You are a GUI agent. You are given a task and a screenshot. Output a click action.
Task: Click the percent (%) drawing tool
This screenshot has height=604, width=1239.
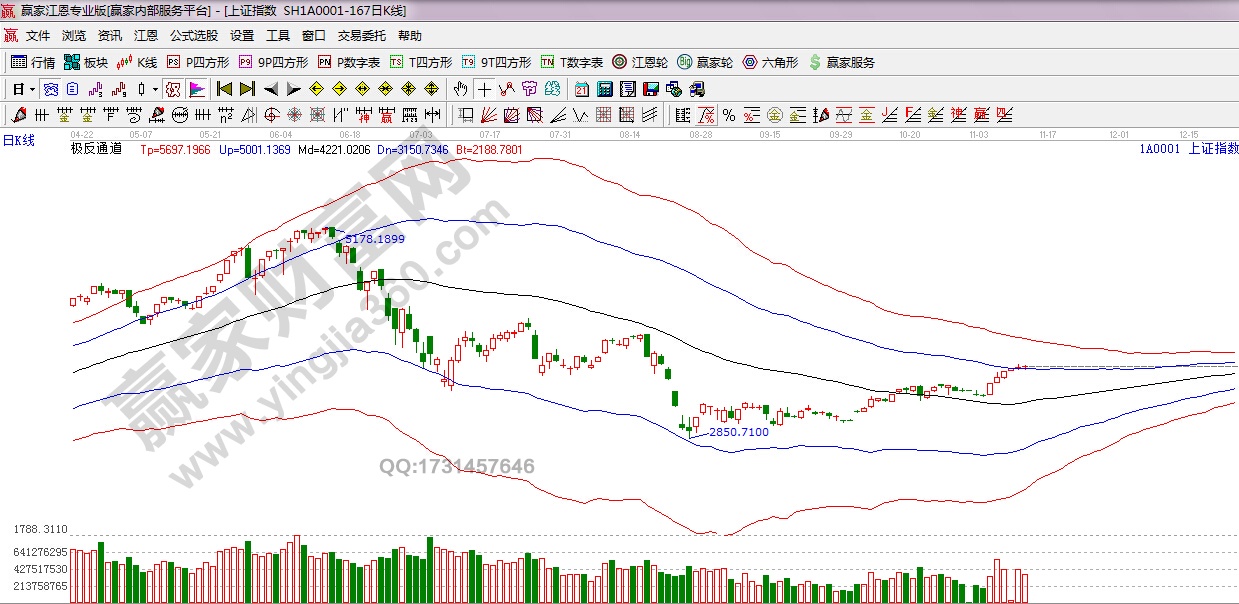coord(729,115)
